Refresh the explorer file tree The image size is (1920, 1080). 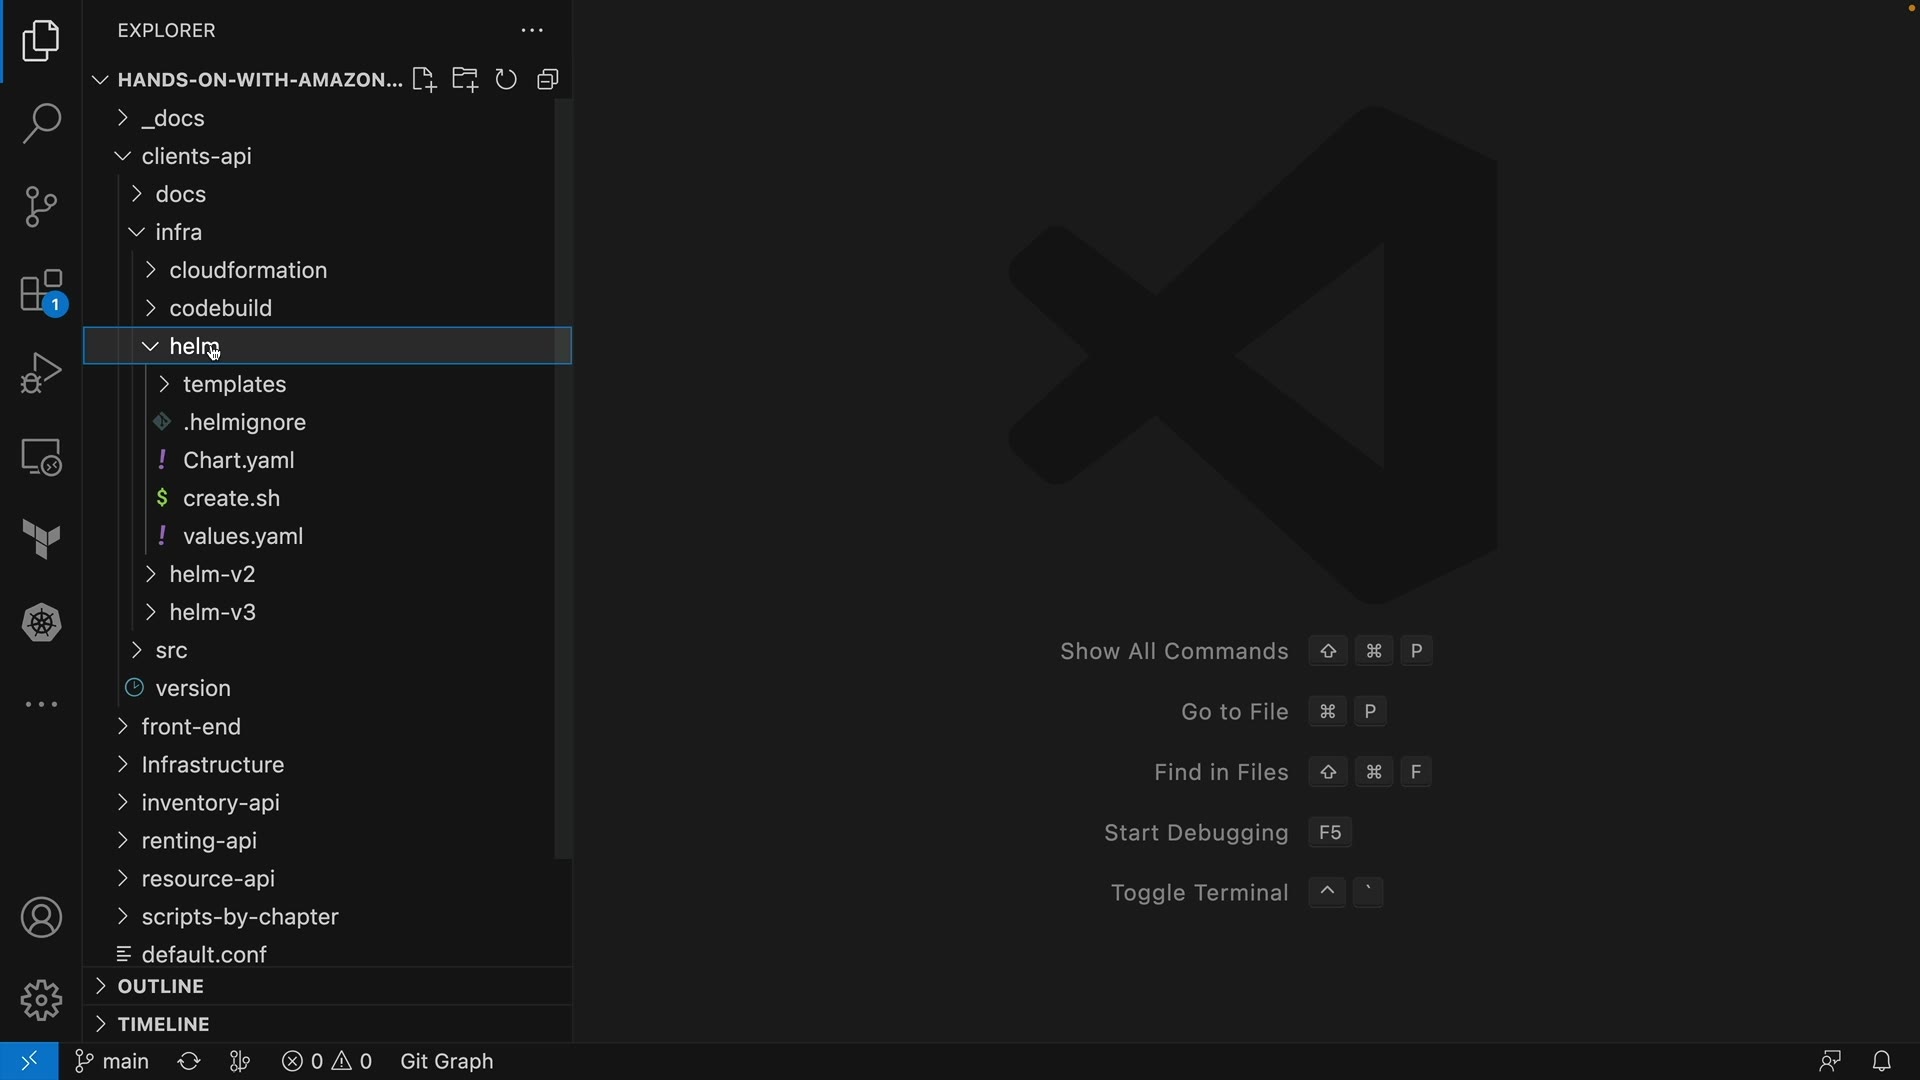[507, 80]
